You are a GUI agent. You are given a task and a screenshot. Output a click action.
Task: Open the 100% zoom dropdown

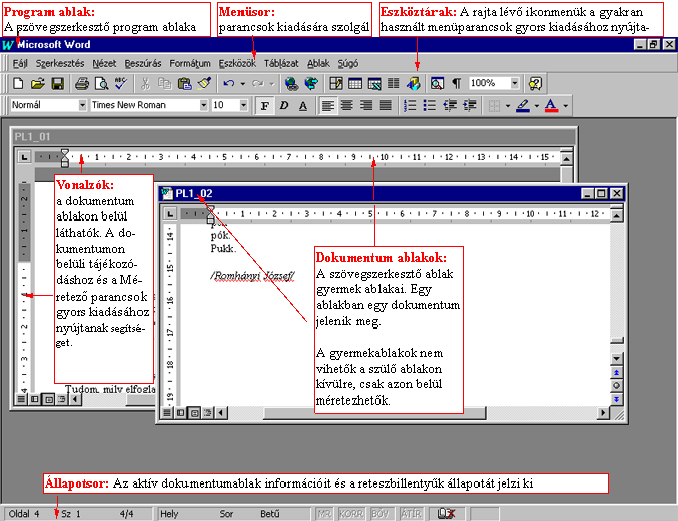[514, 84]
